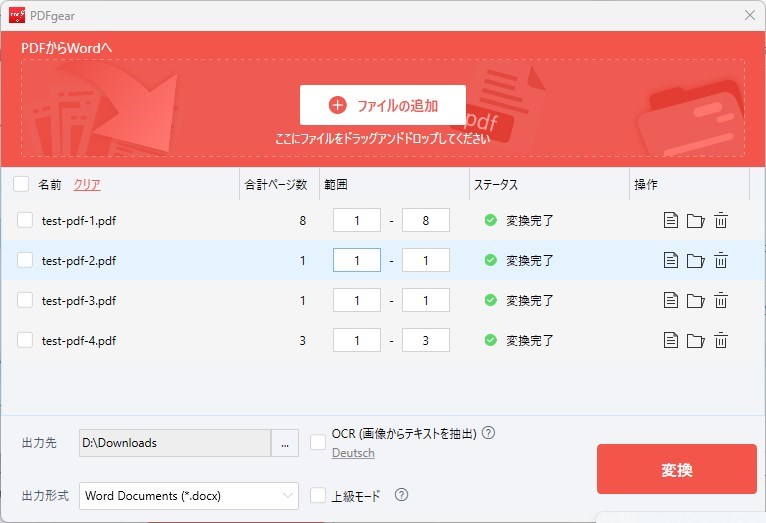Open converted document for test-pdf-2.pdf
The width and height of the screenshot is (766, 523).
671,260
